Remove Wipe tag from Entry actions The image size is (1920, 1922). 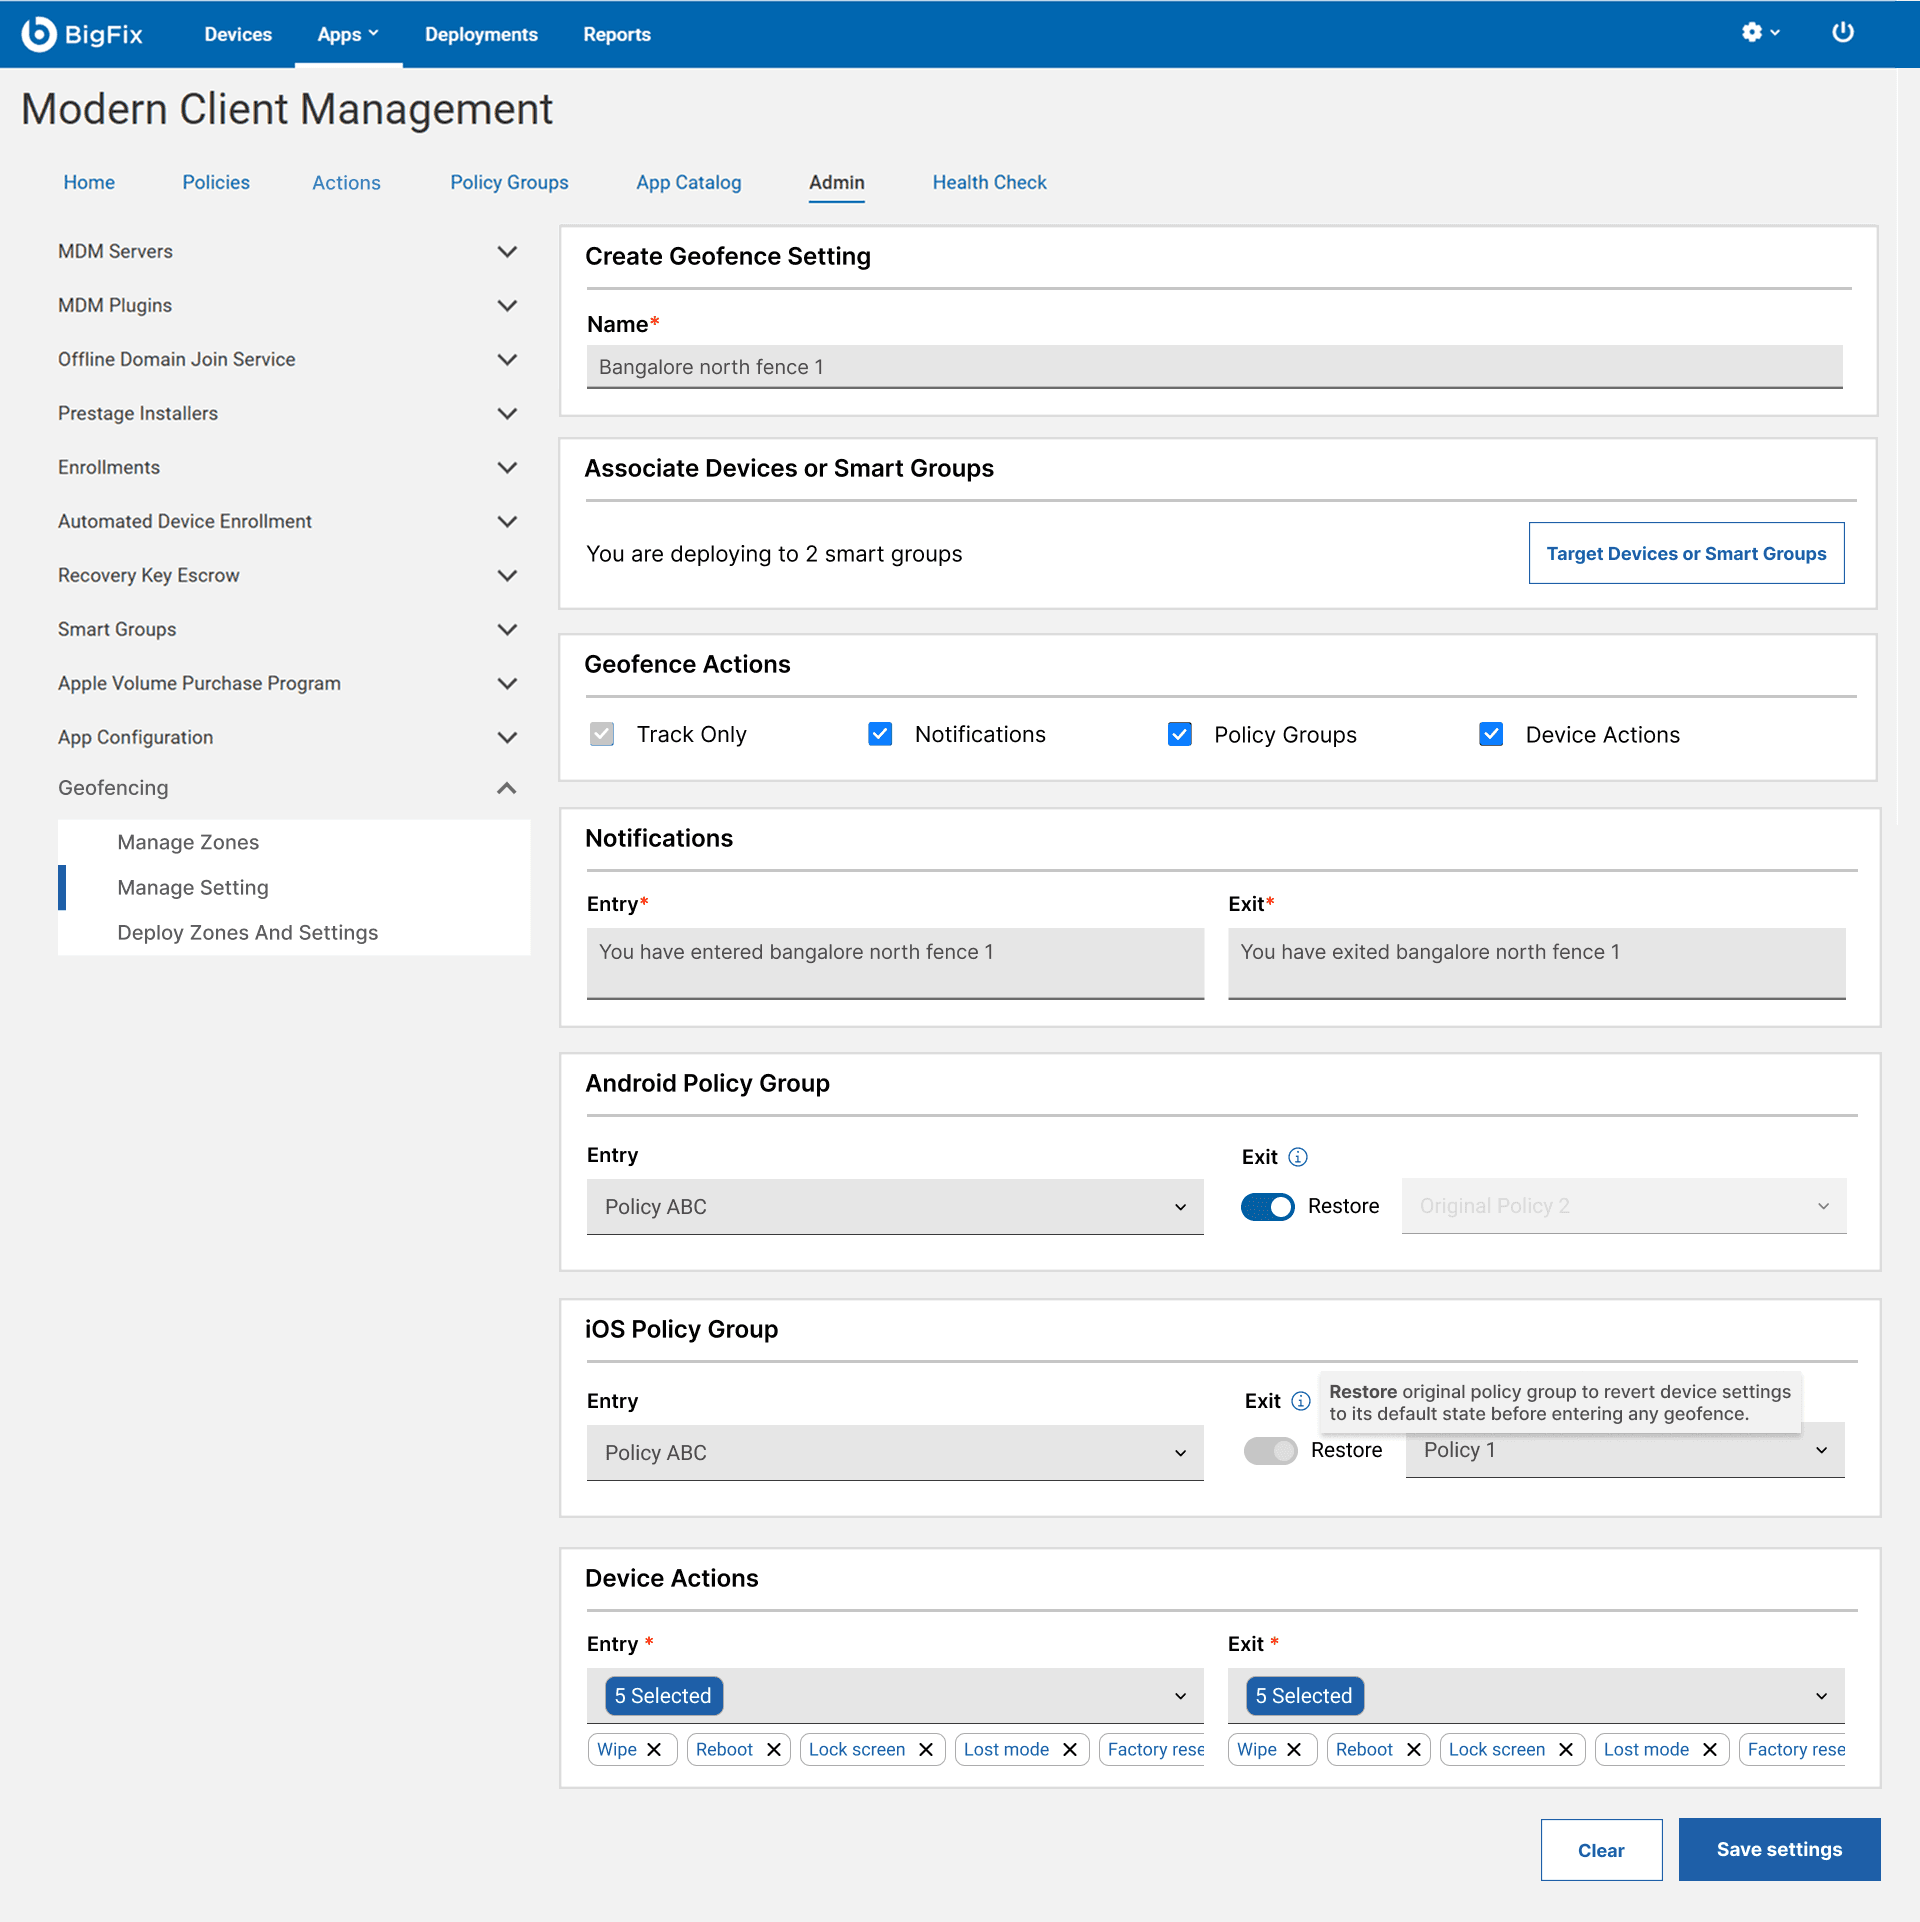click(x=654, y=1749)
